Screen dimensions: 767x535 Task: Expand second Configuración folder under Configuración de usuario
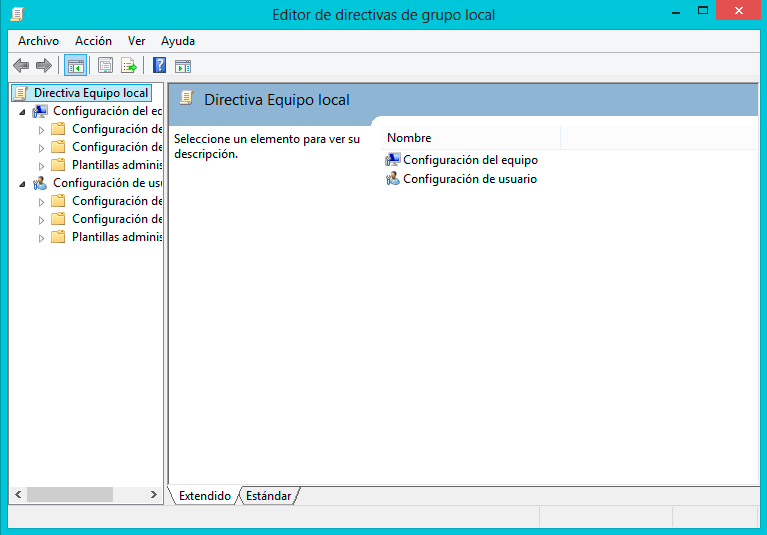point(41,220)
